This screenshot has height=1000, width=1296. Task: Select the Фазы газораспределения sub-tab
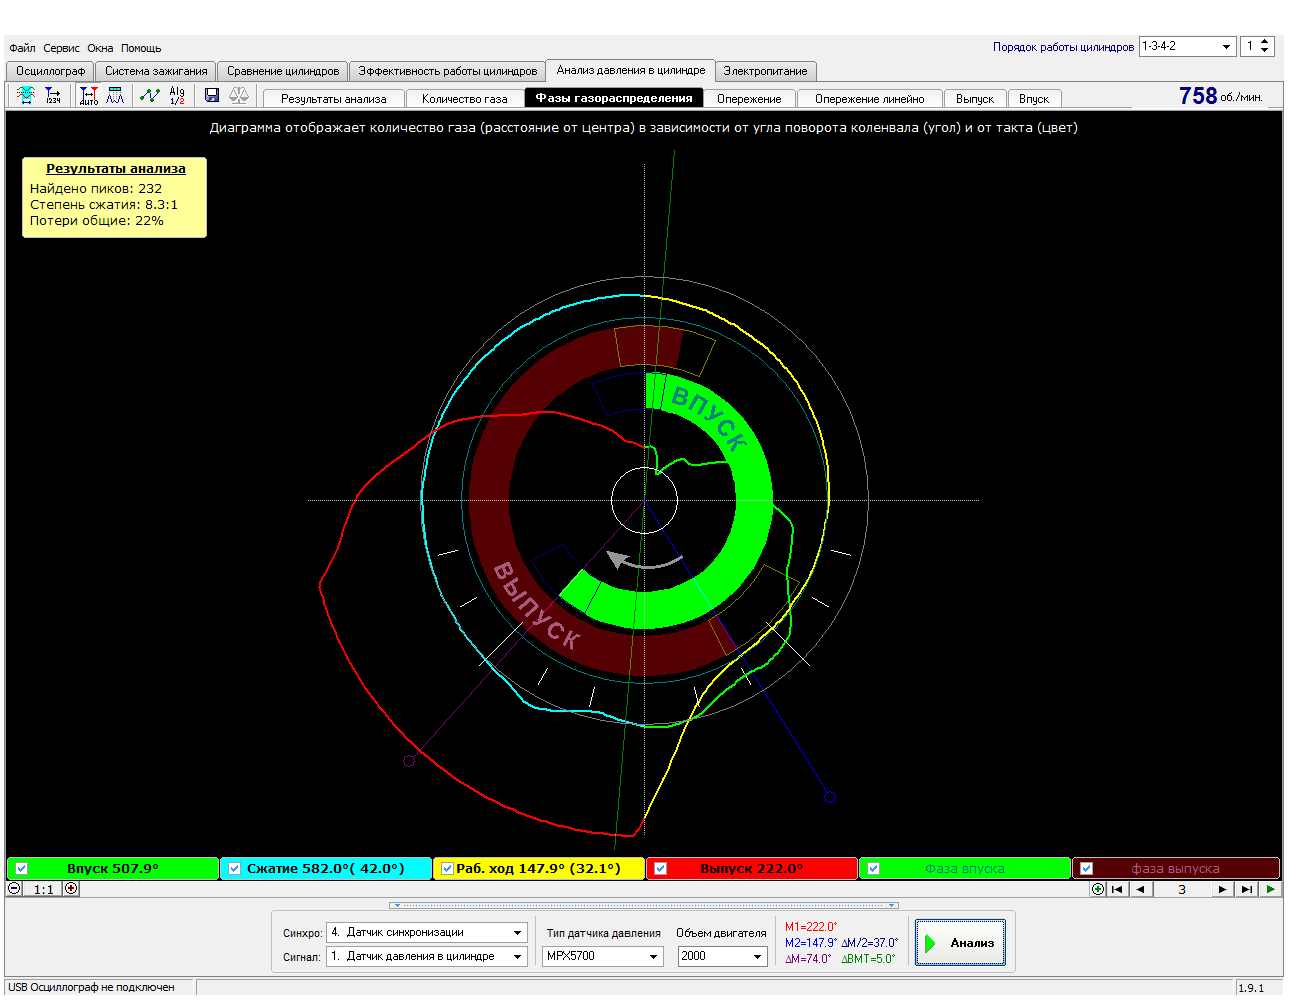pyautogui.click(x=614, y=98)
